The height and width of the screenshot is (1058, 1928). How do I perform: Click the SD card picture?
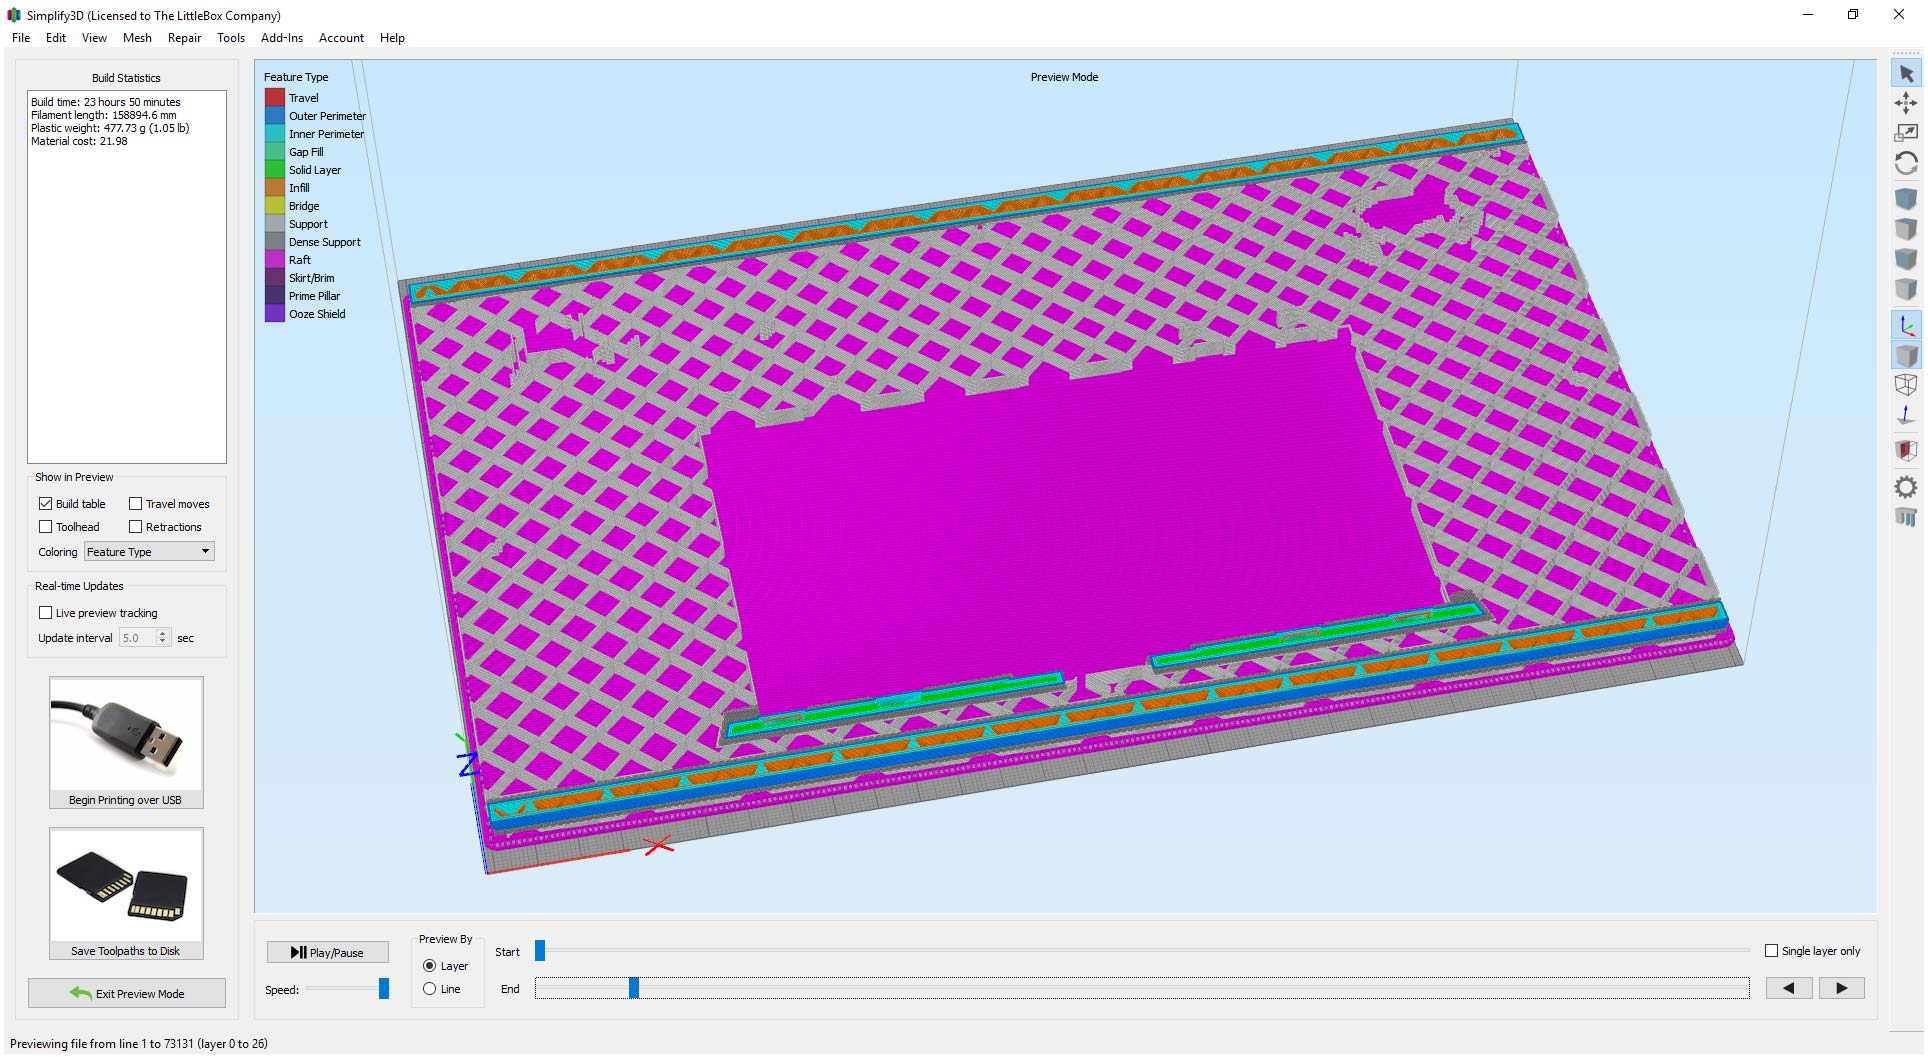click(x=126, y=885)
